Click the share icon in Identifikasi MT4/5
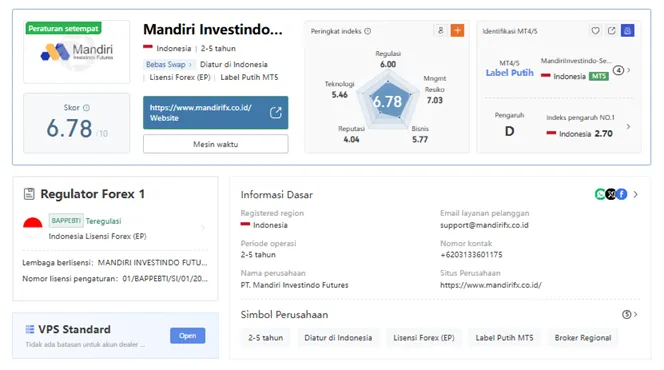Image resolution: width=664 pixels, height=370 pixels. pos(611,30)
